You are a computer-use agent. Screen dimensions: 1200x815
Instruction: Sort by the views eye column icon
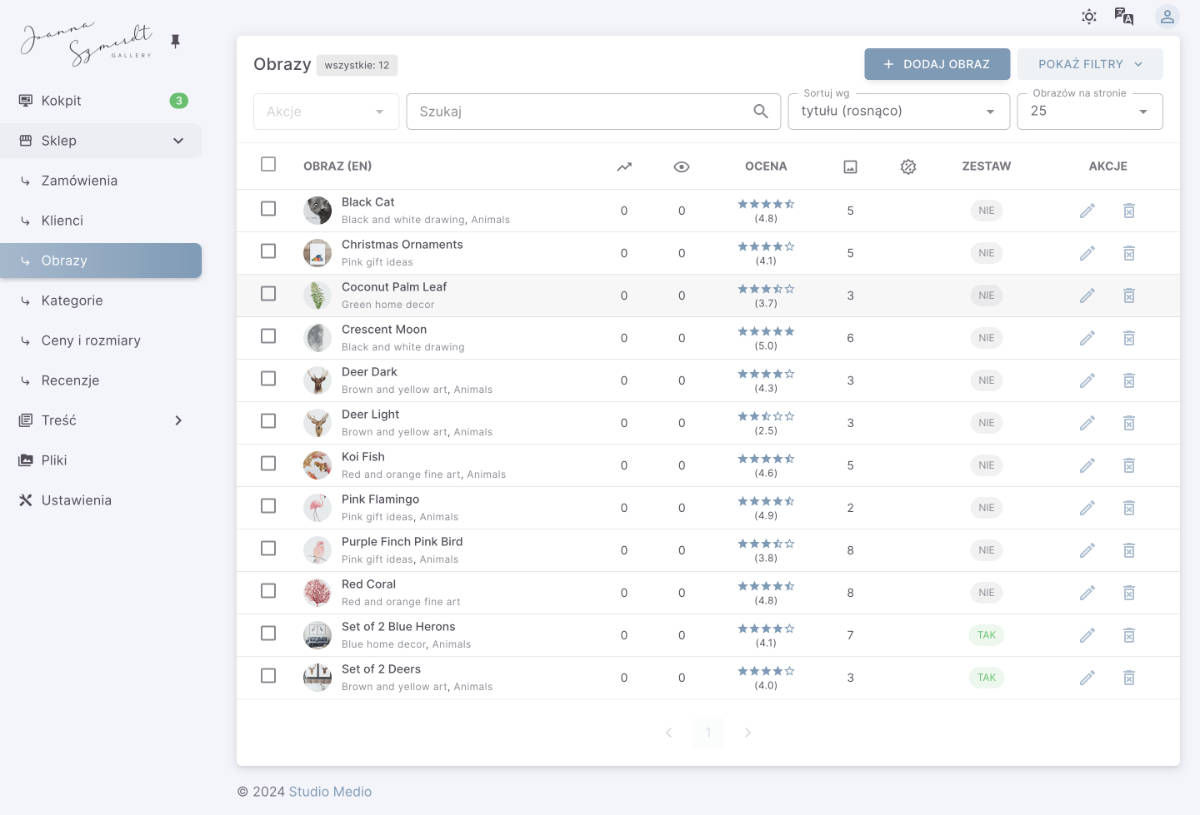[x=682, y=167]
